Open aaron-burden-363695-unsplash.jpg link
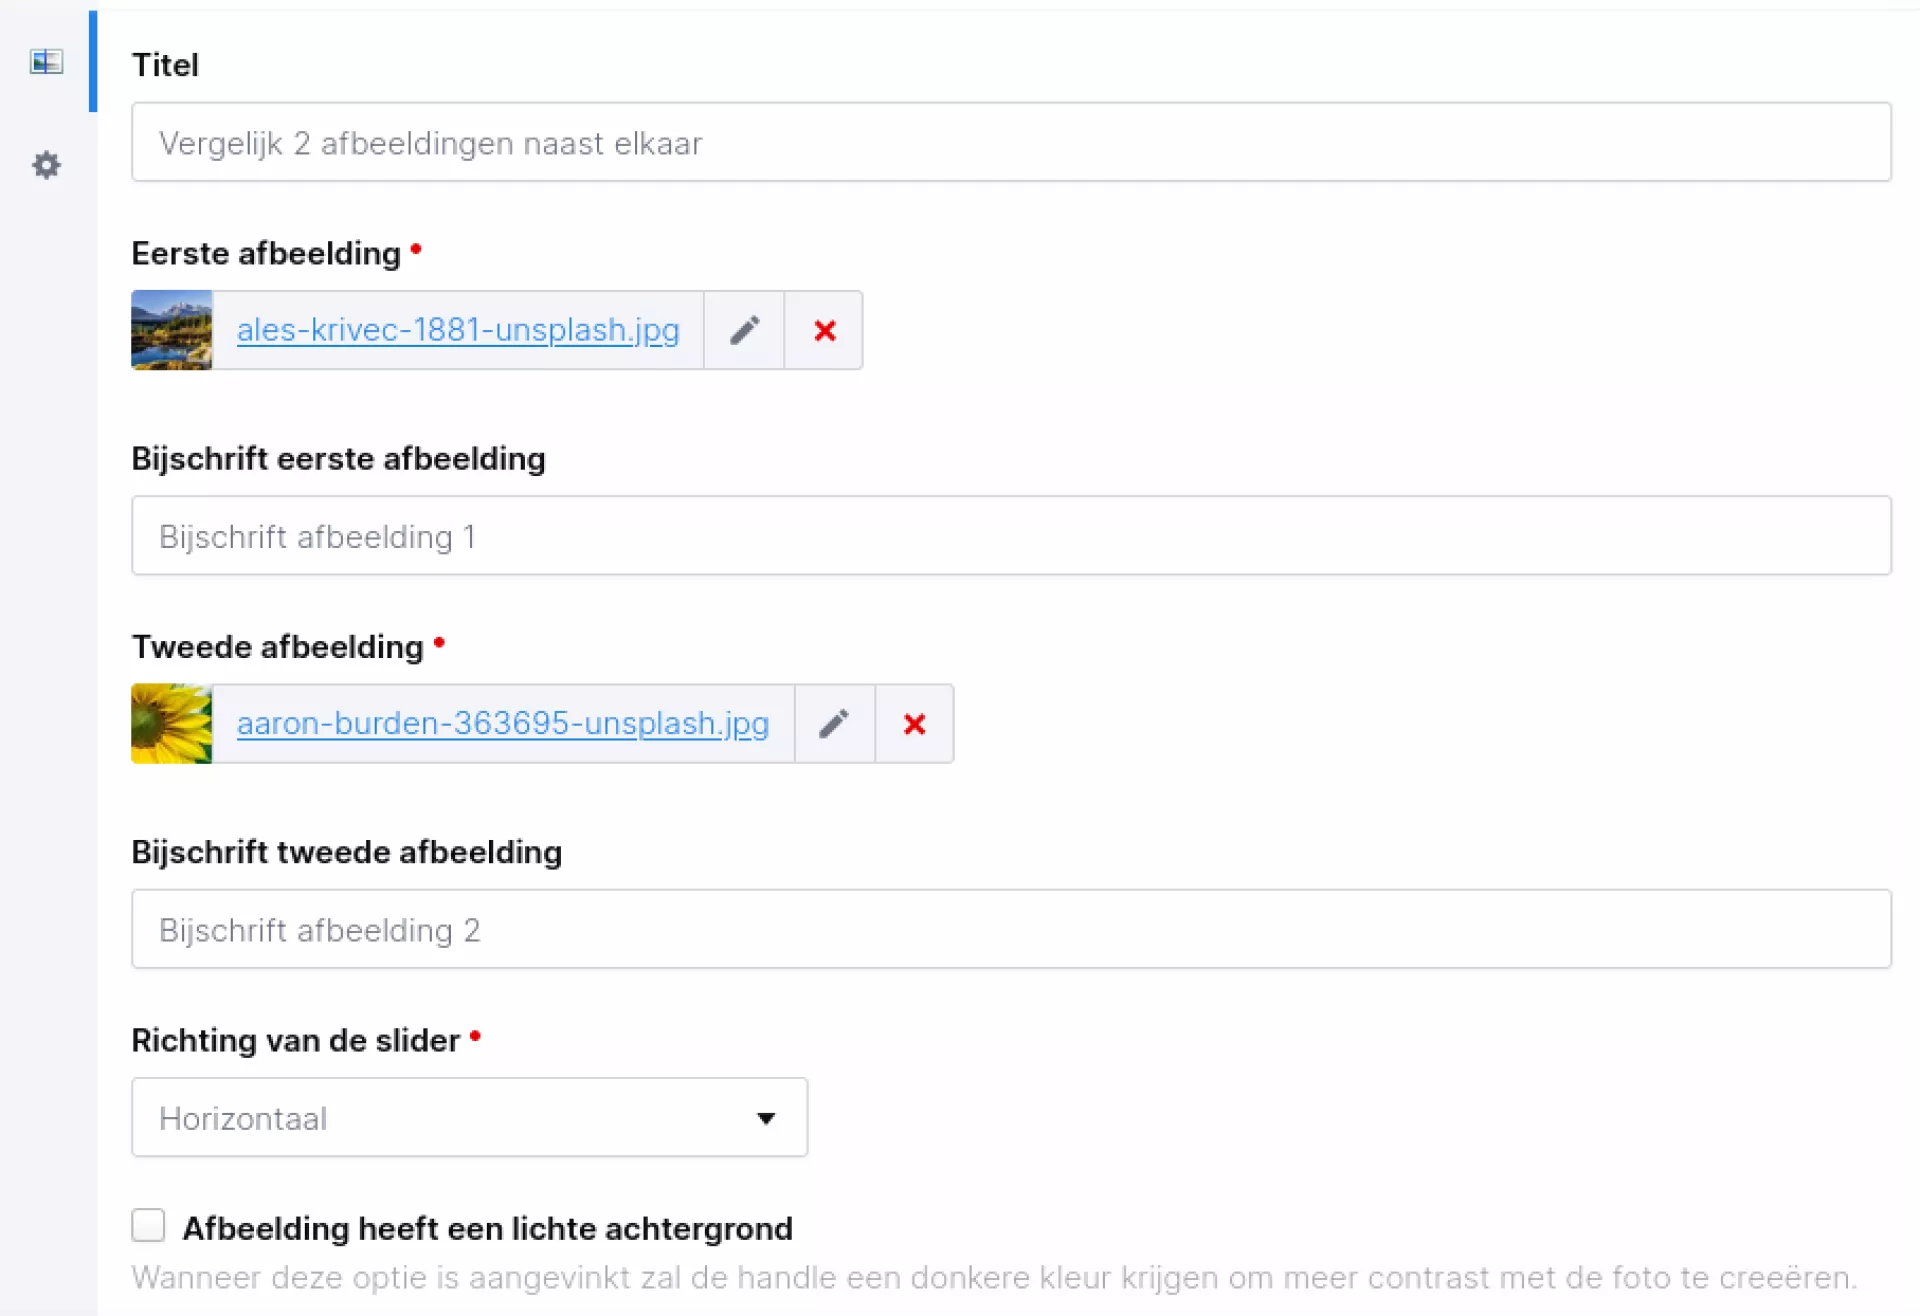Viewport: 1920px width, 1316px height. click(x=503, y=723)
